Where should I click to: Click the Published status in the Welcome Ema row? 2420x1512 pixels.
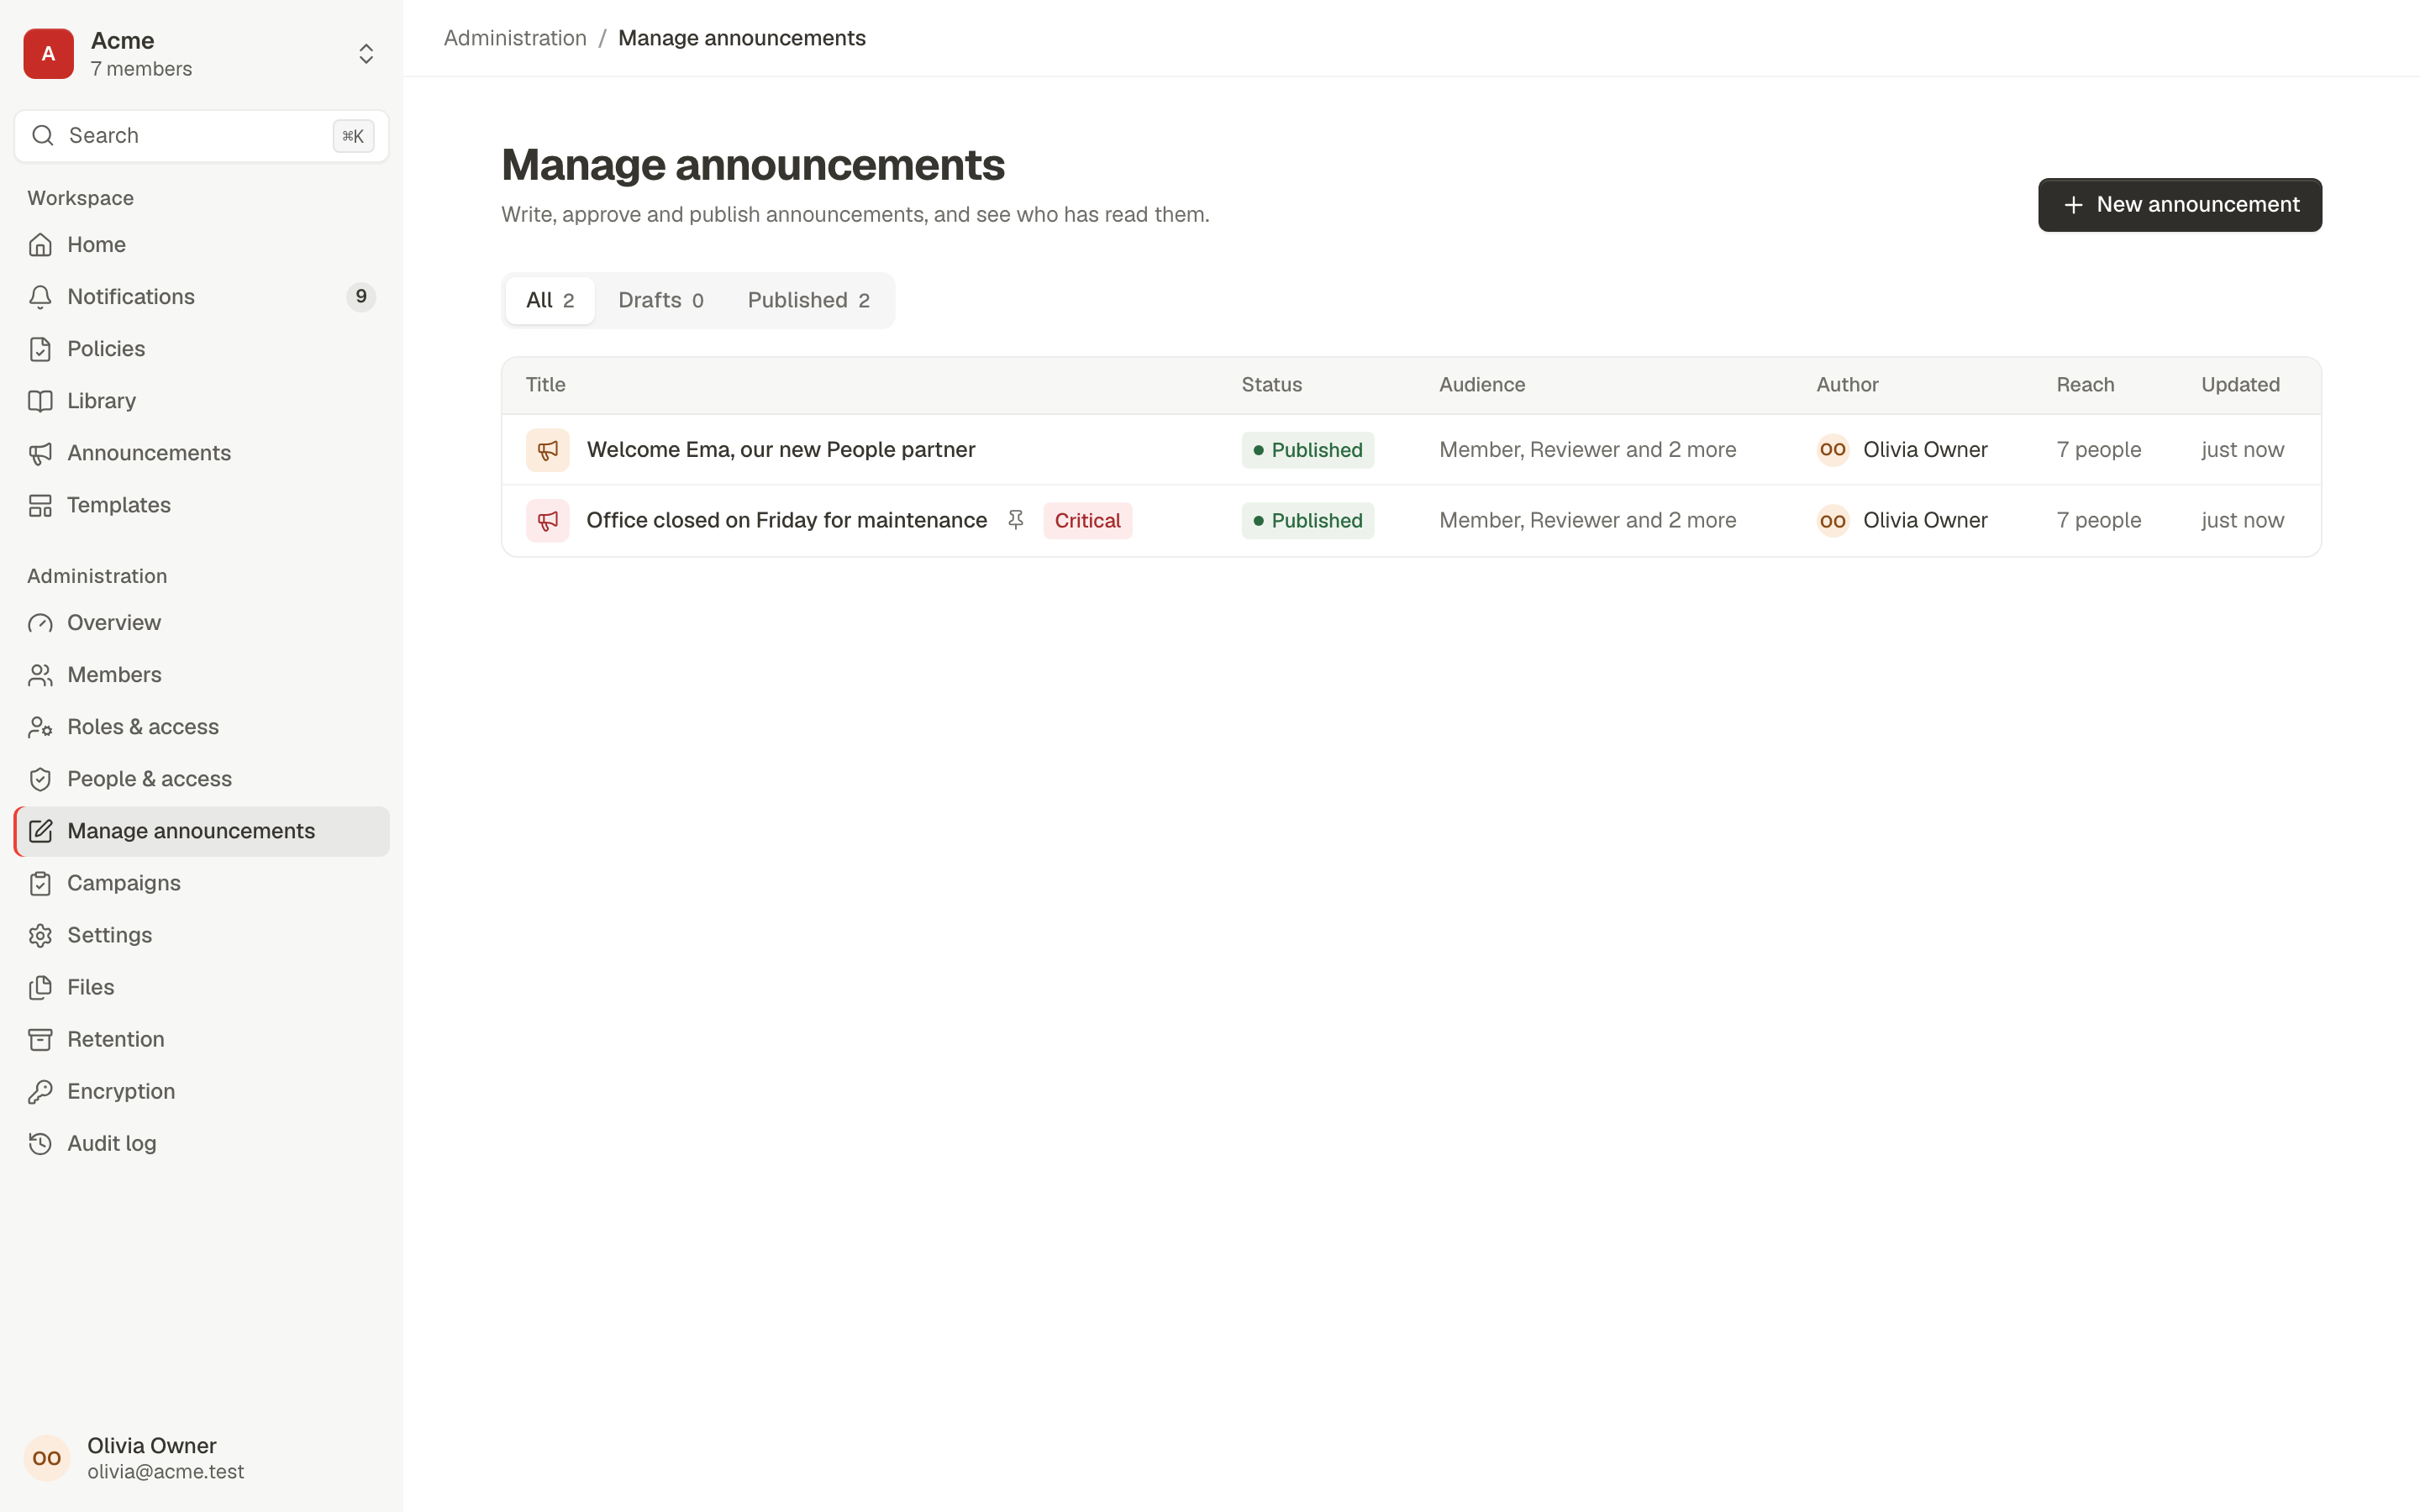tap(1308, 450)
